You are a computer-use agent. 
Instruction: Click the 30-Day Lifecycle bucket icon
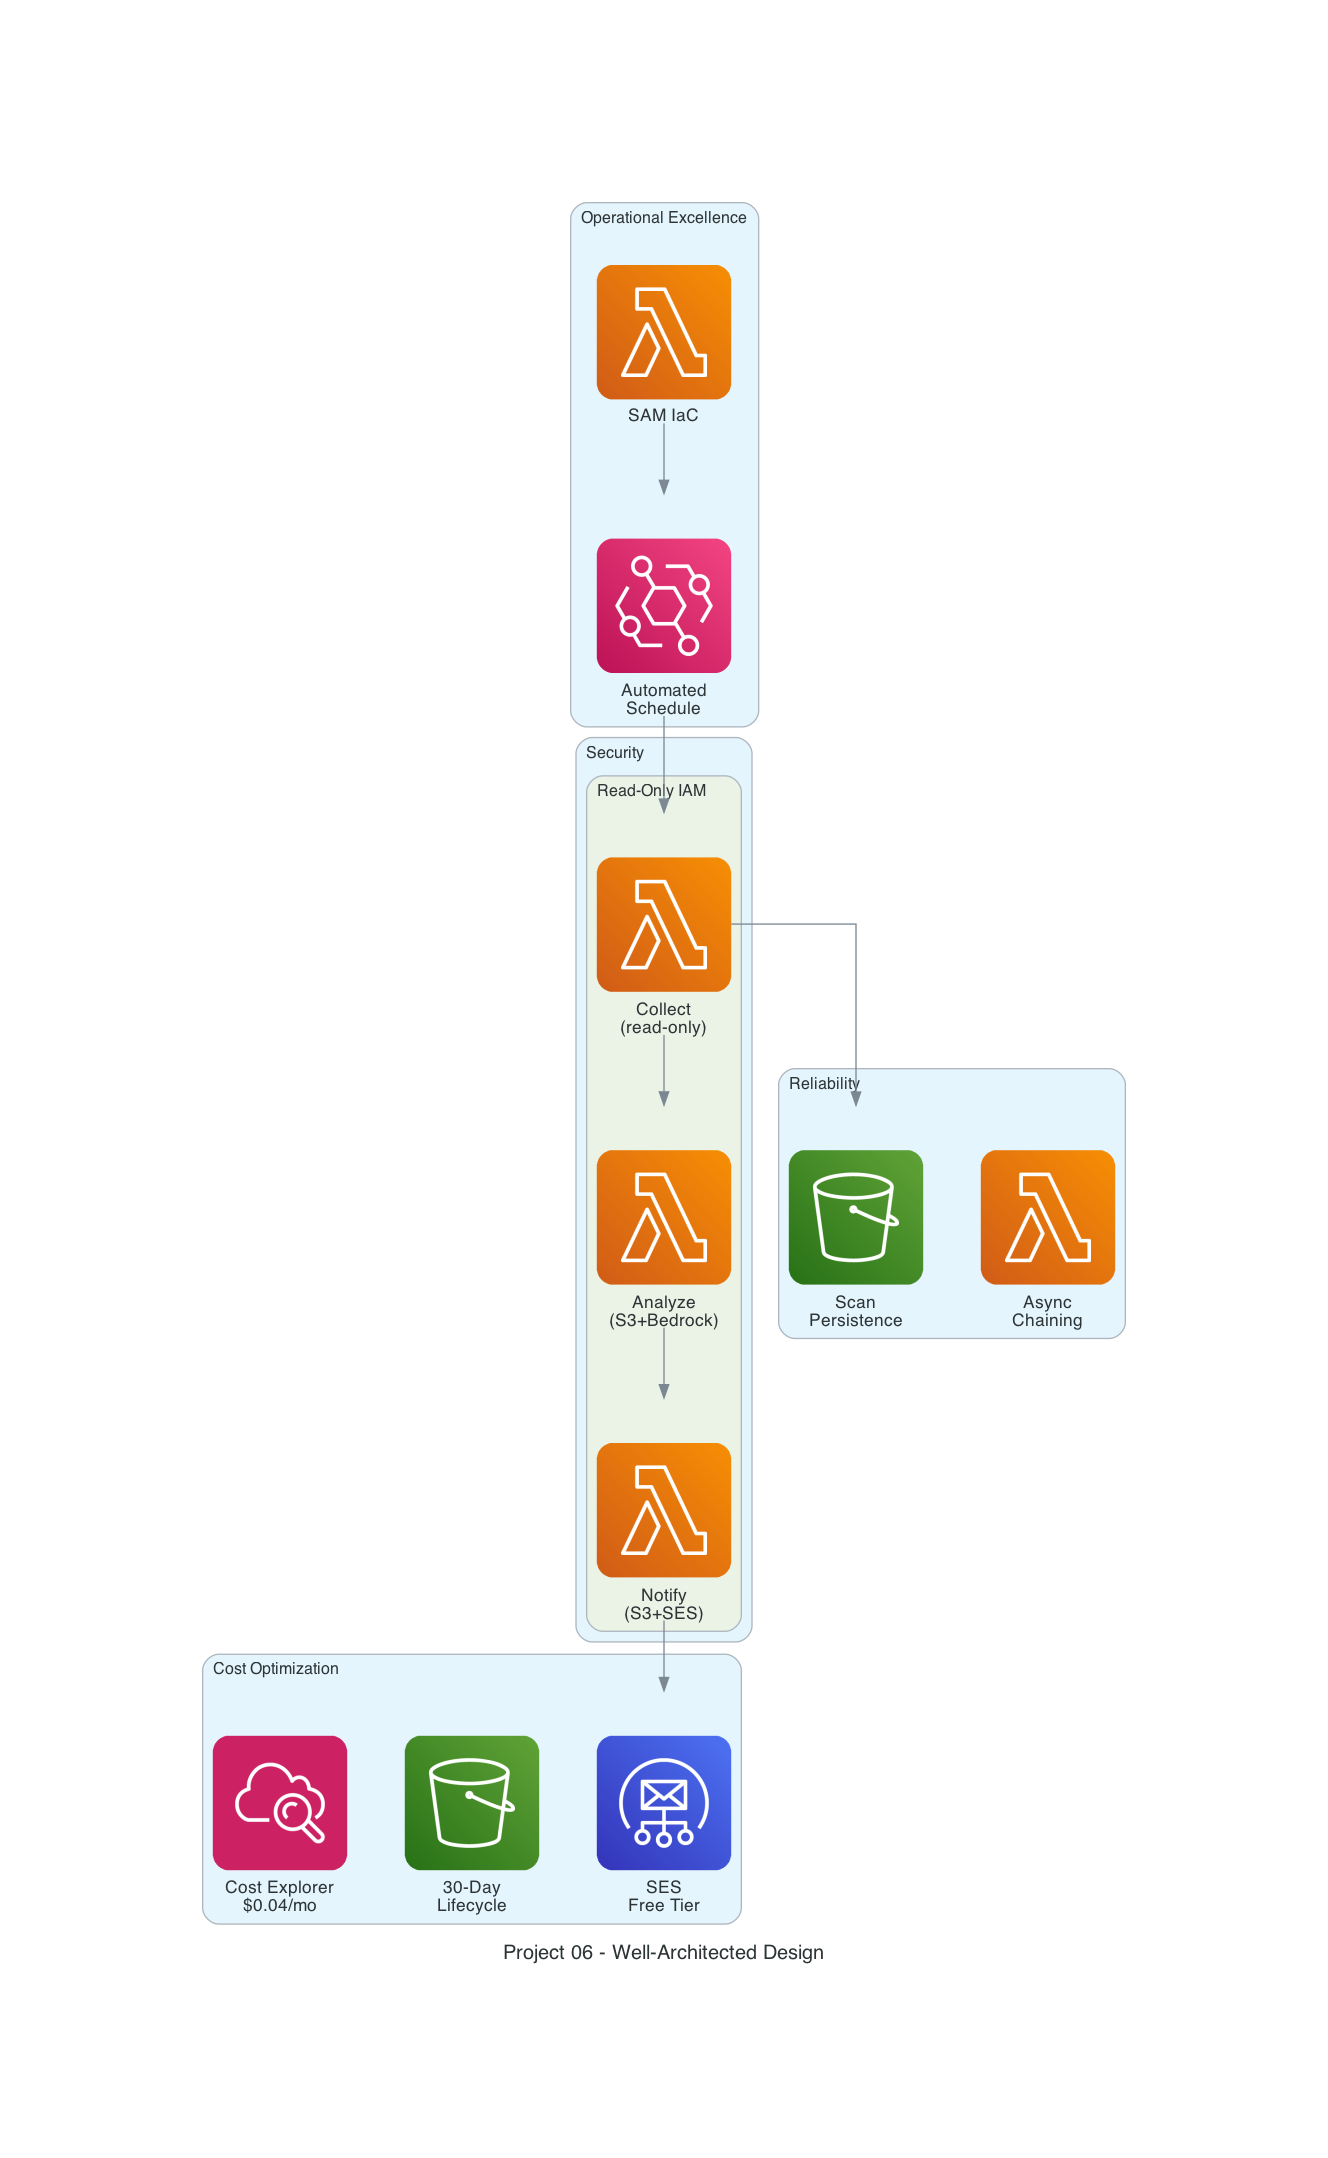tap(471, 1803)
